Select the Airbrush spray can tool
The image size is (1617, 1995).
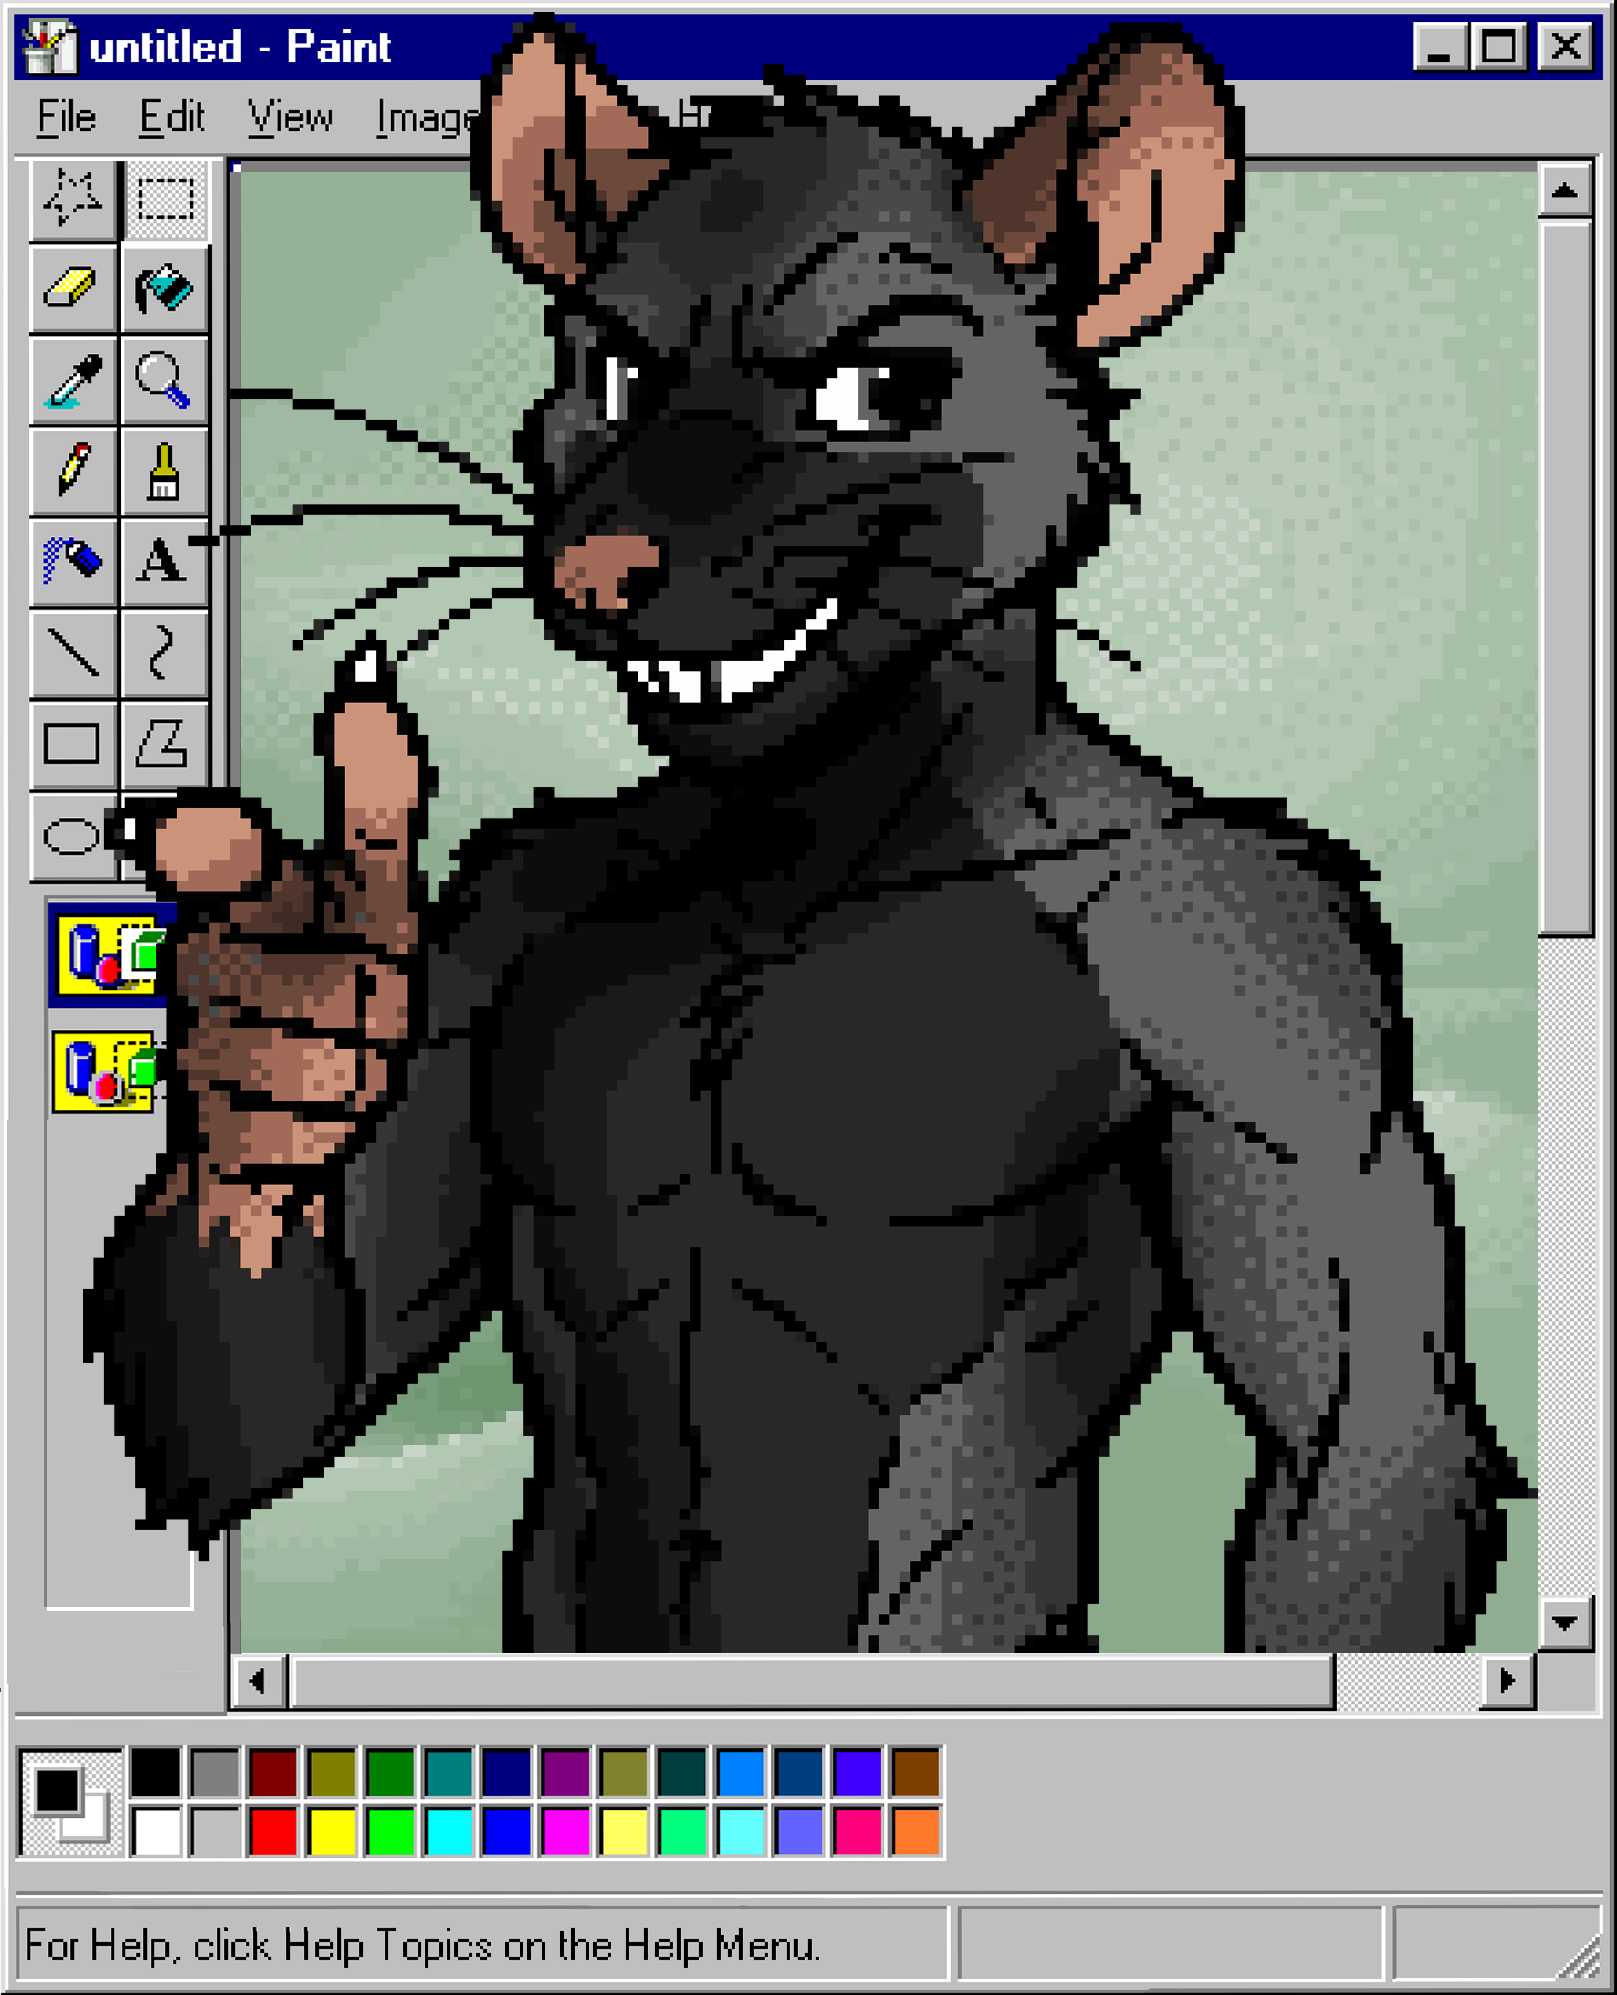click(72, 560)
